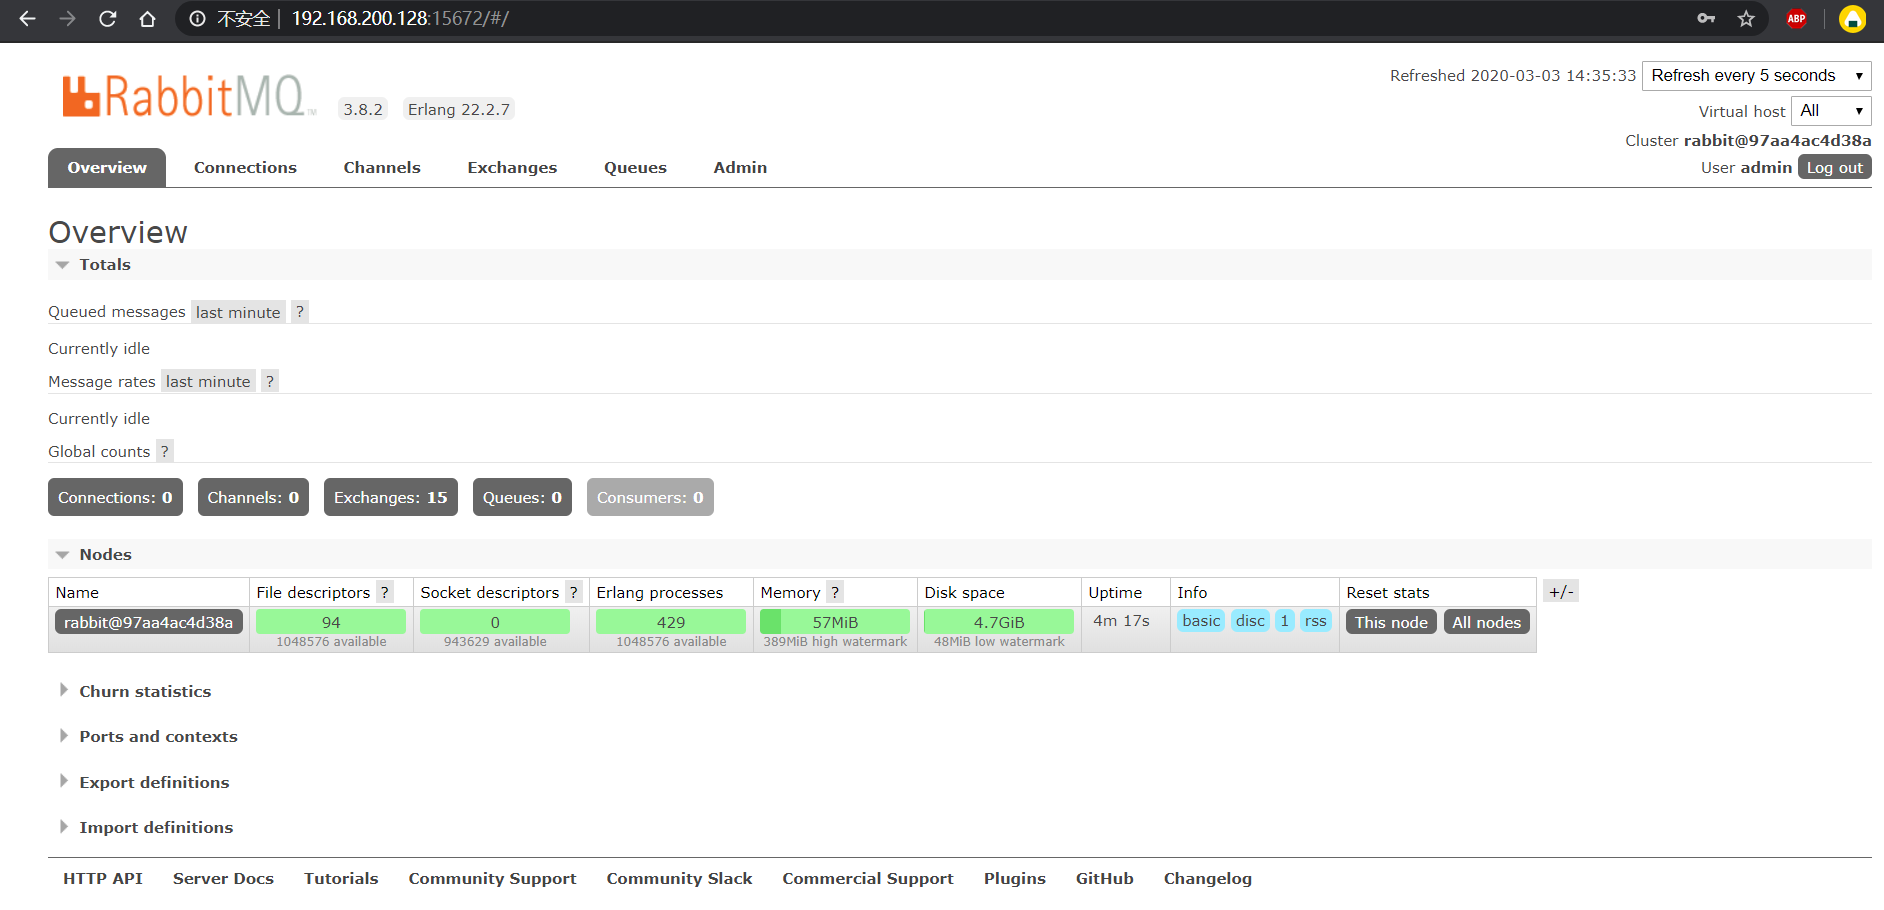Viewport: 1884px width, 910px height.
Task: Switch to the Channels tab
Action: [382, 168]
